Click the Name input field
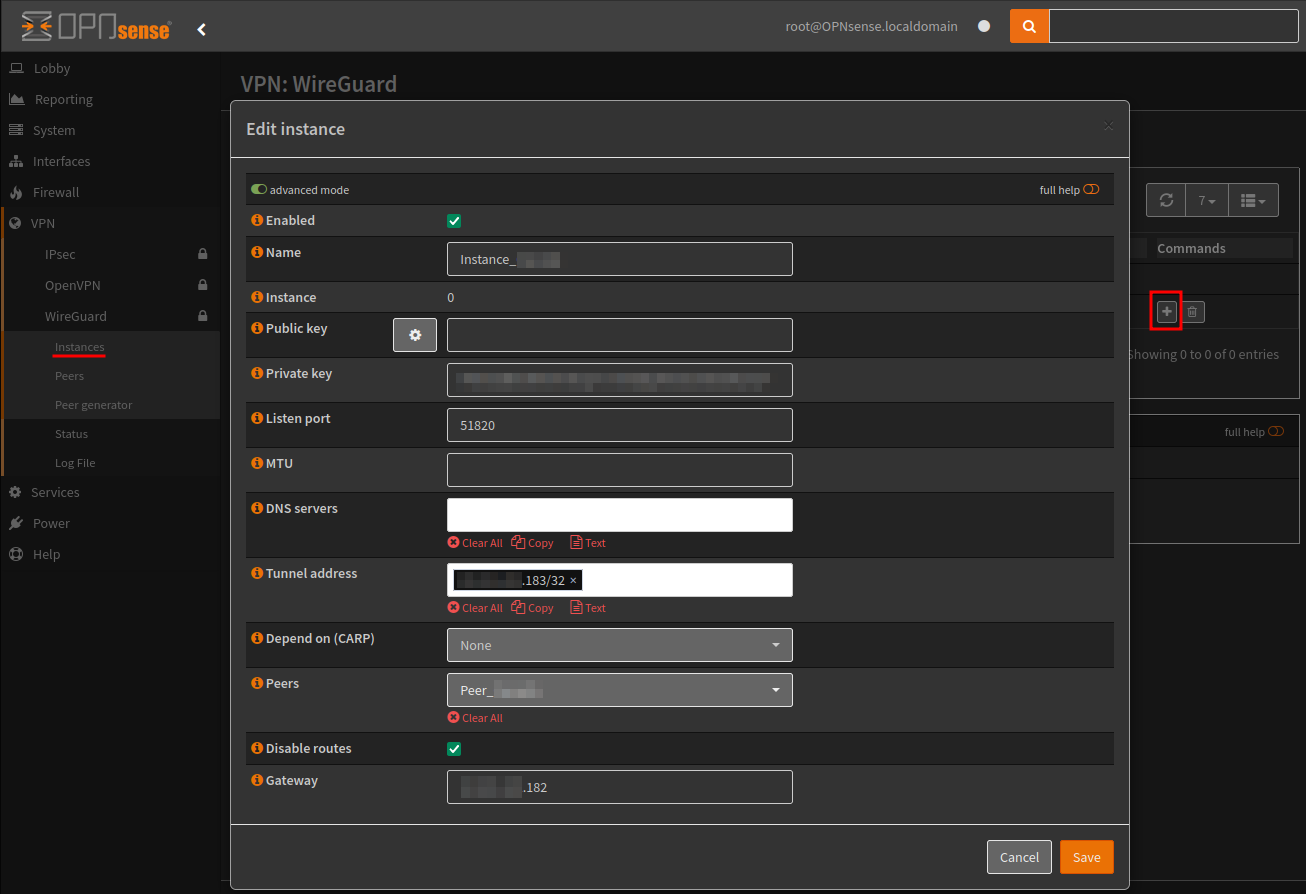 (x=620, y=259)
